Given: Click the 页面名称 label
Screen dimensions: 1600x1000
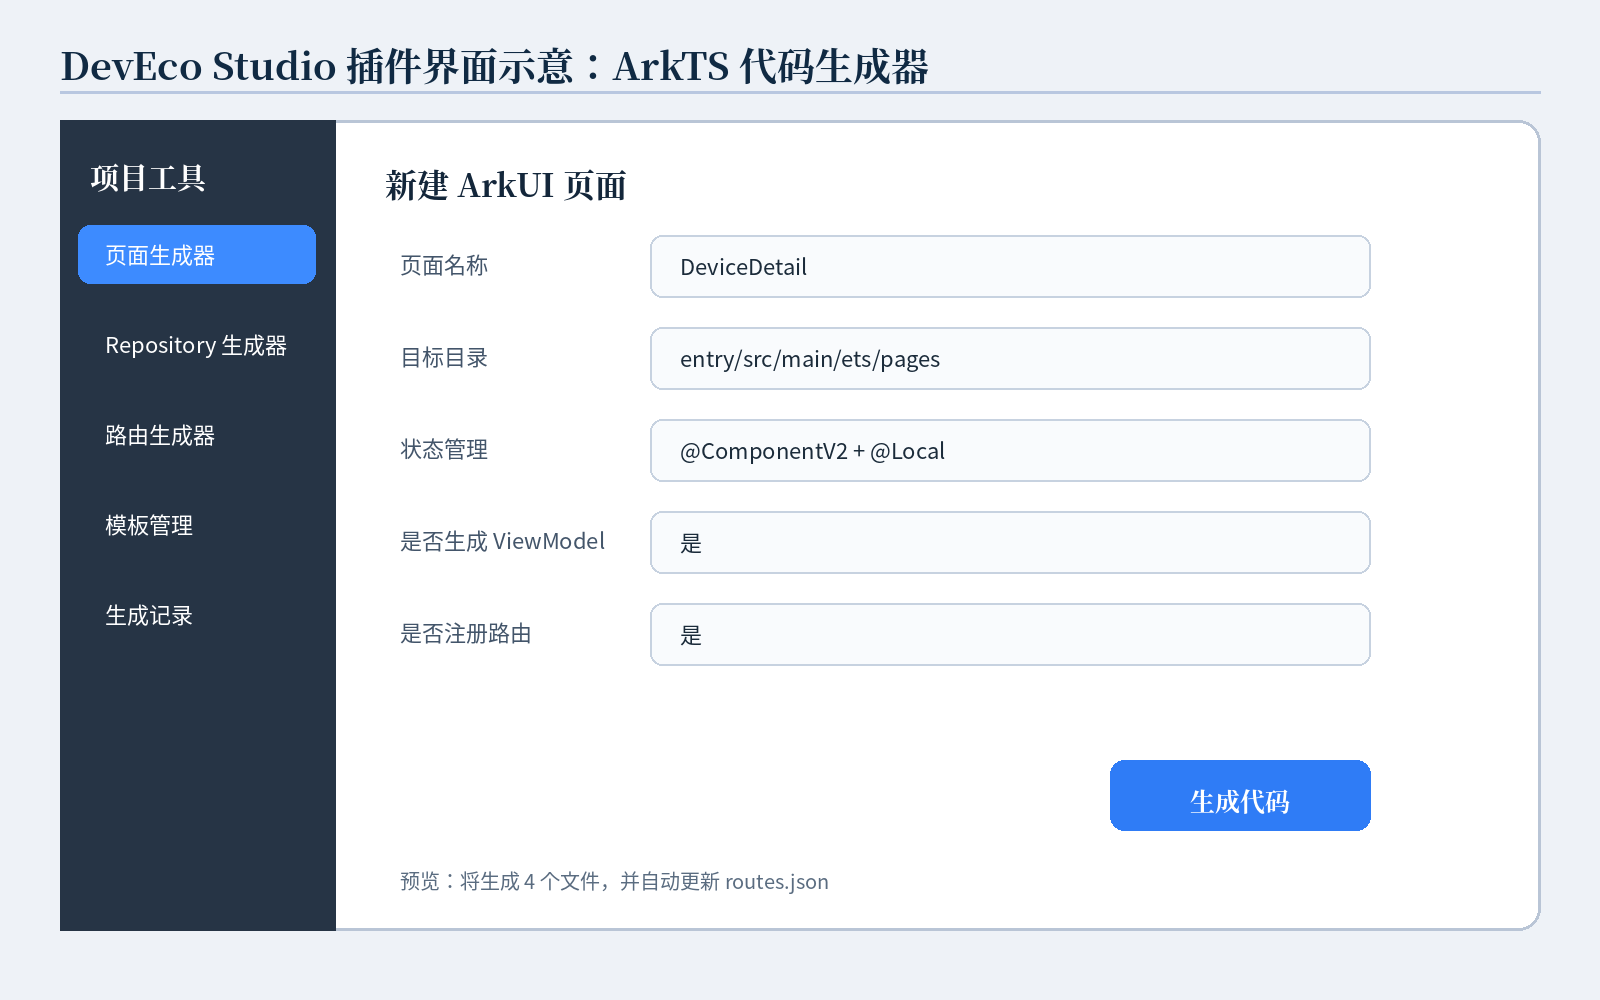Looking at the screenshot, I should coord(444,266).
